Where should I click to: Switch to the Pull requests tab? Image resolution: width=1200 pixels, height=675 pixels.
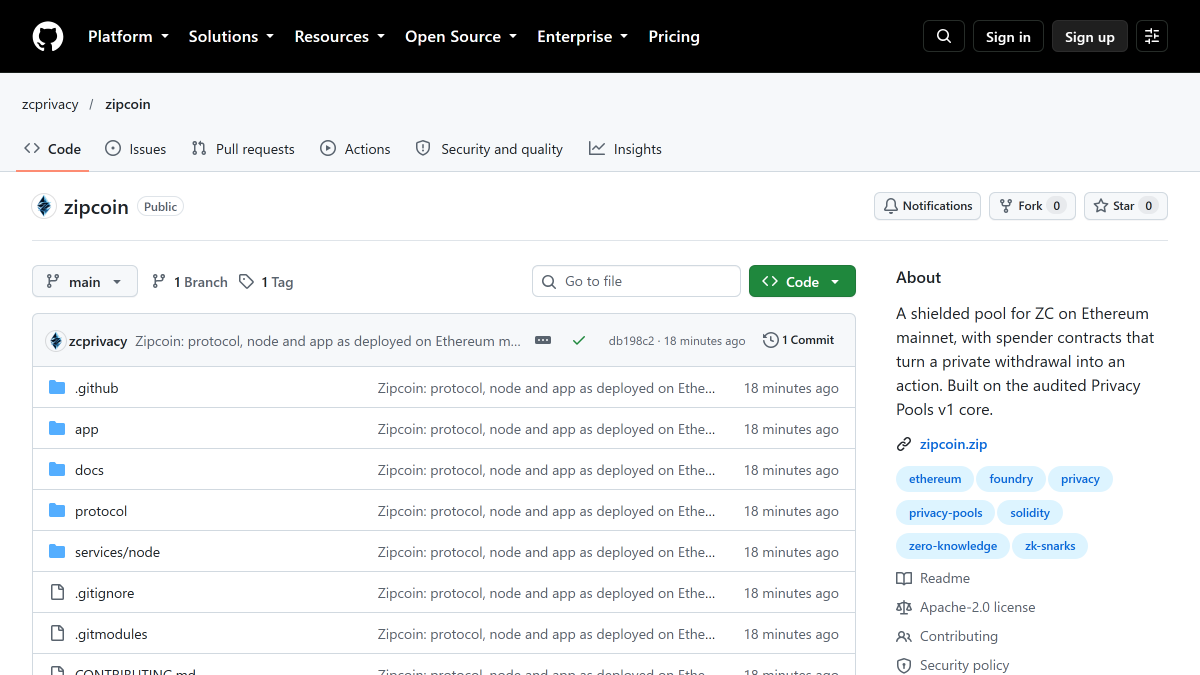tap(243, 149)
